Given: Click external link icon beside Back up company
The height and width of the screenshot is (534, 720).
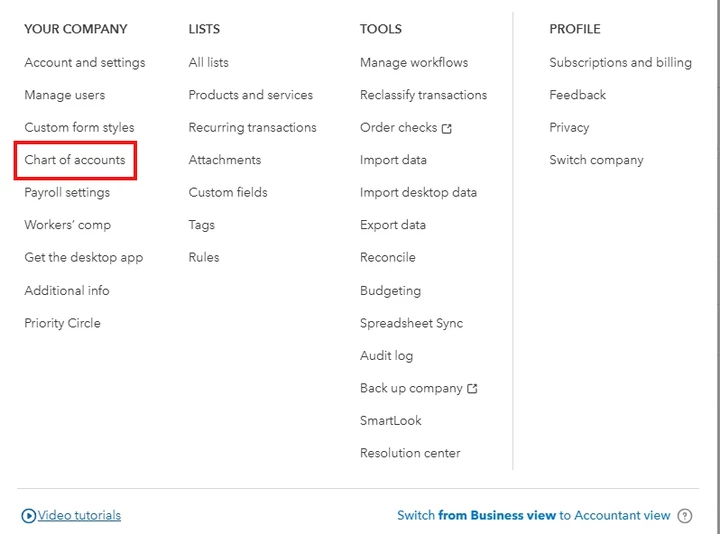Looking at the screenshot, I should click(x=472, y=388).
